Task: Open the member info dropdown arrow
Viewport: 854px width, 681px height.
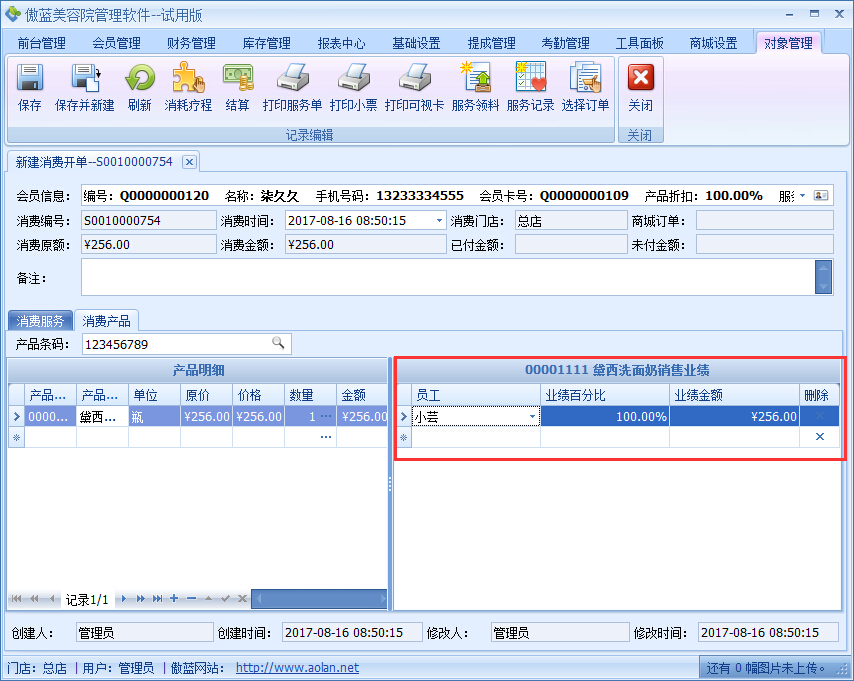Action: 802,196
